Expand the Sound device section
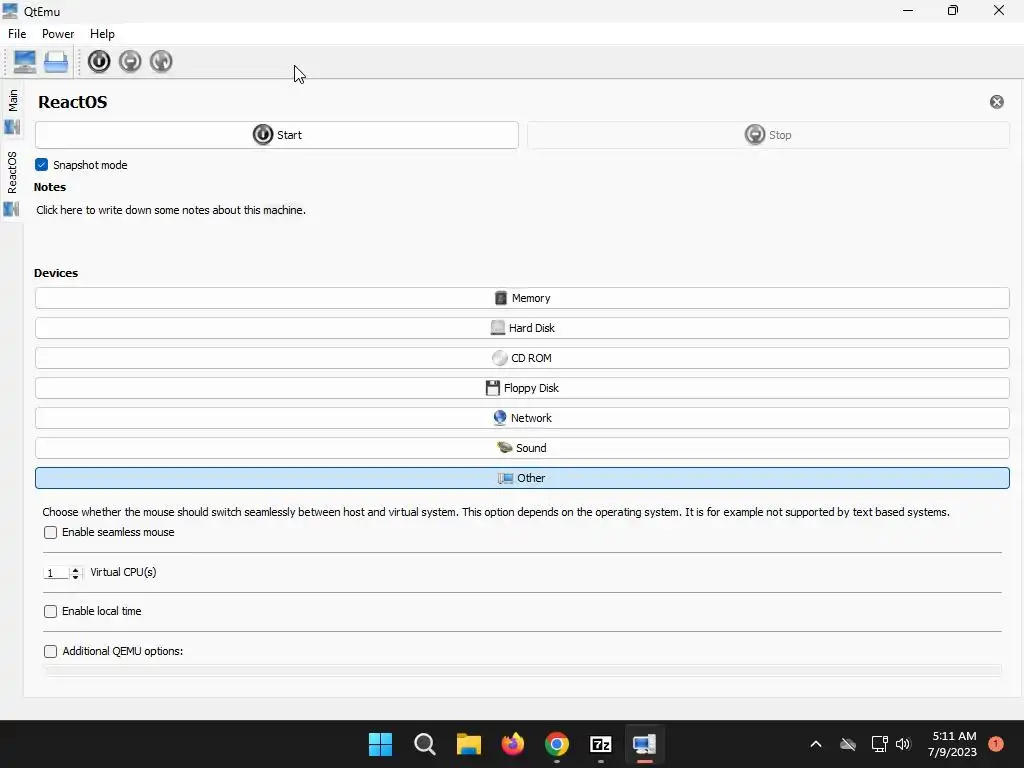The width and height of the screenshot is (1024, 768). point(522,448)
